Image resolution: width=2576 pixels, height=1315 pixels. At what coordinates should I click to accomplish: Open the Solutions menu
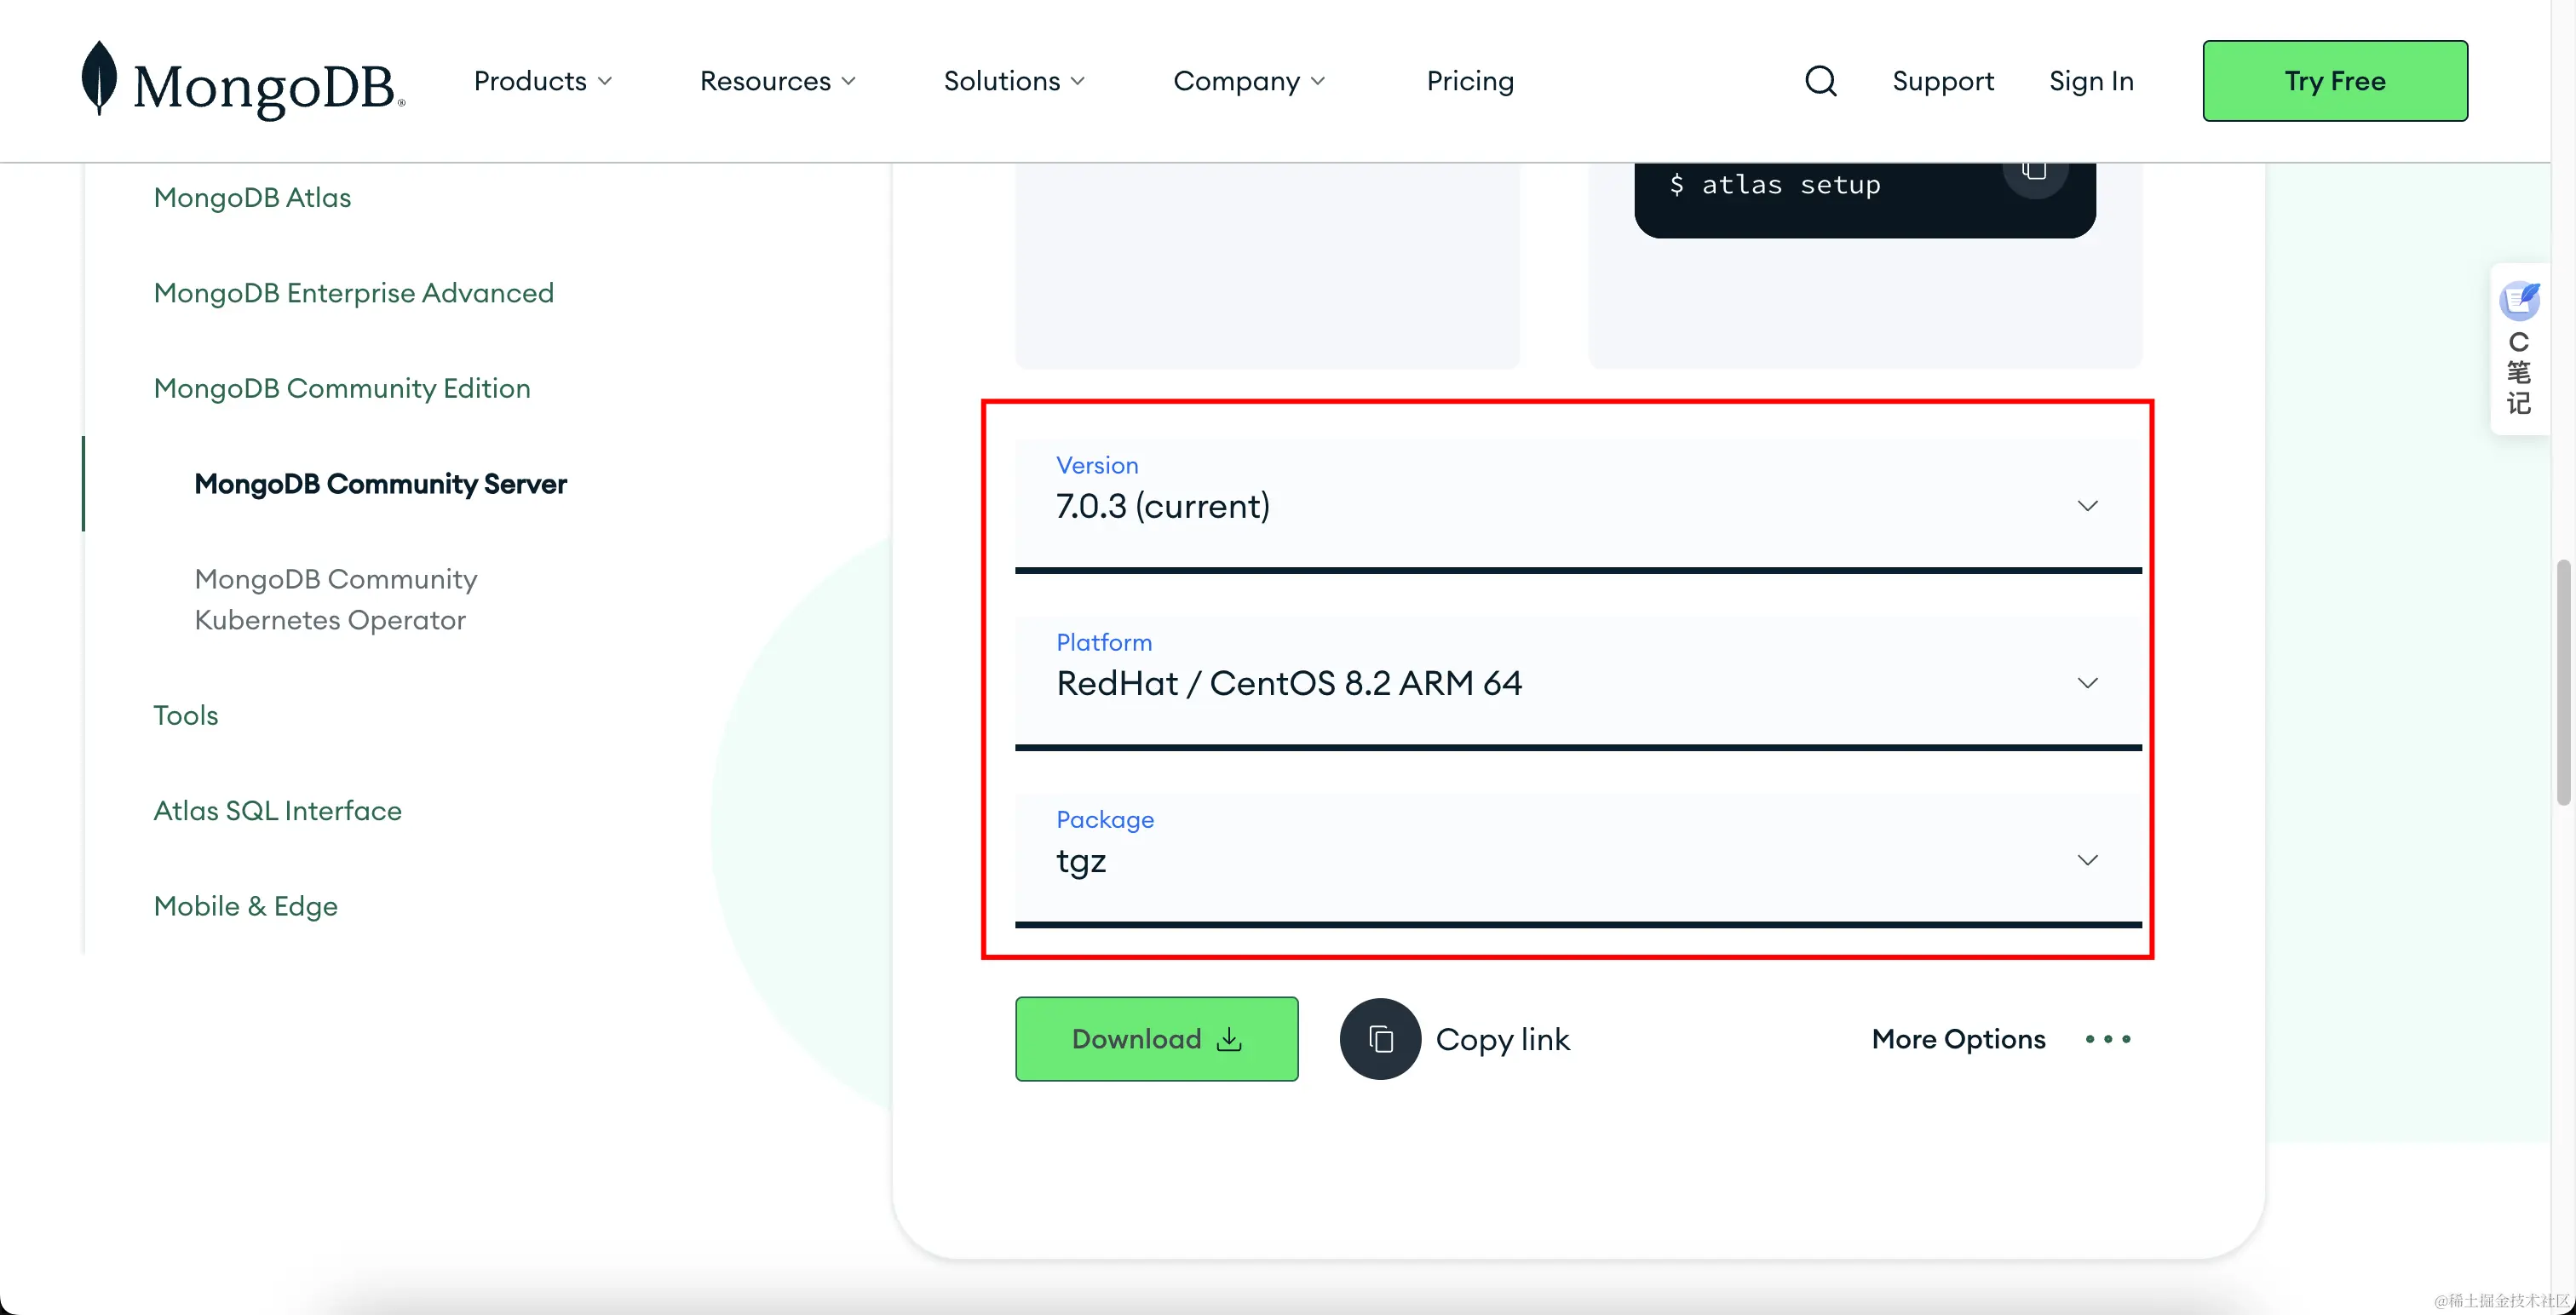point(1013,81)
